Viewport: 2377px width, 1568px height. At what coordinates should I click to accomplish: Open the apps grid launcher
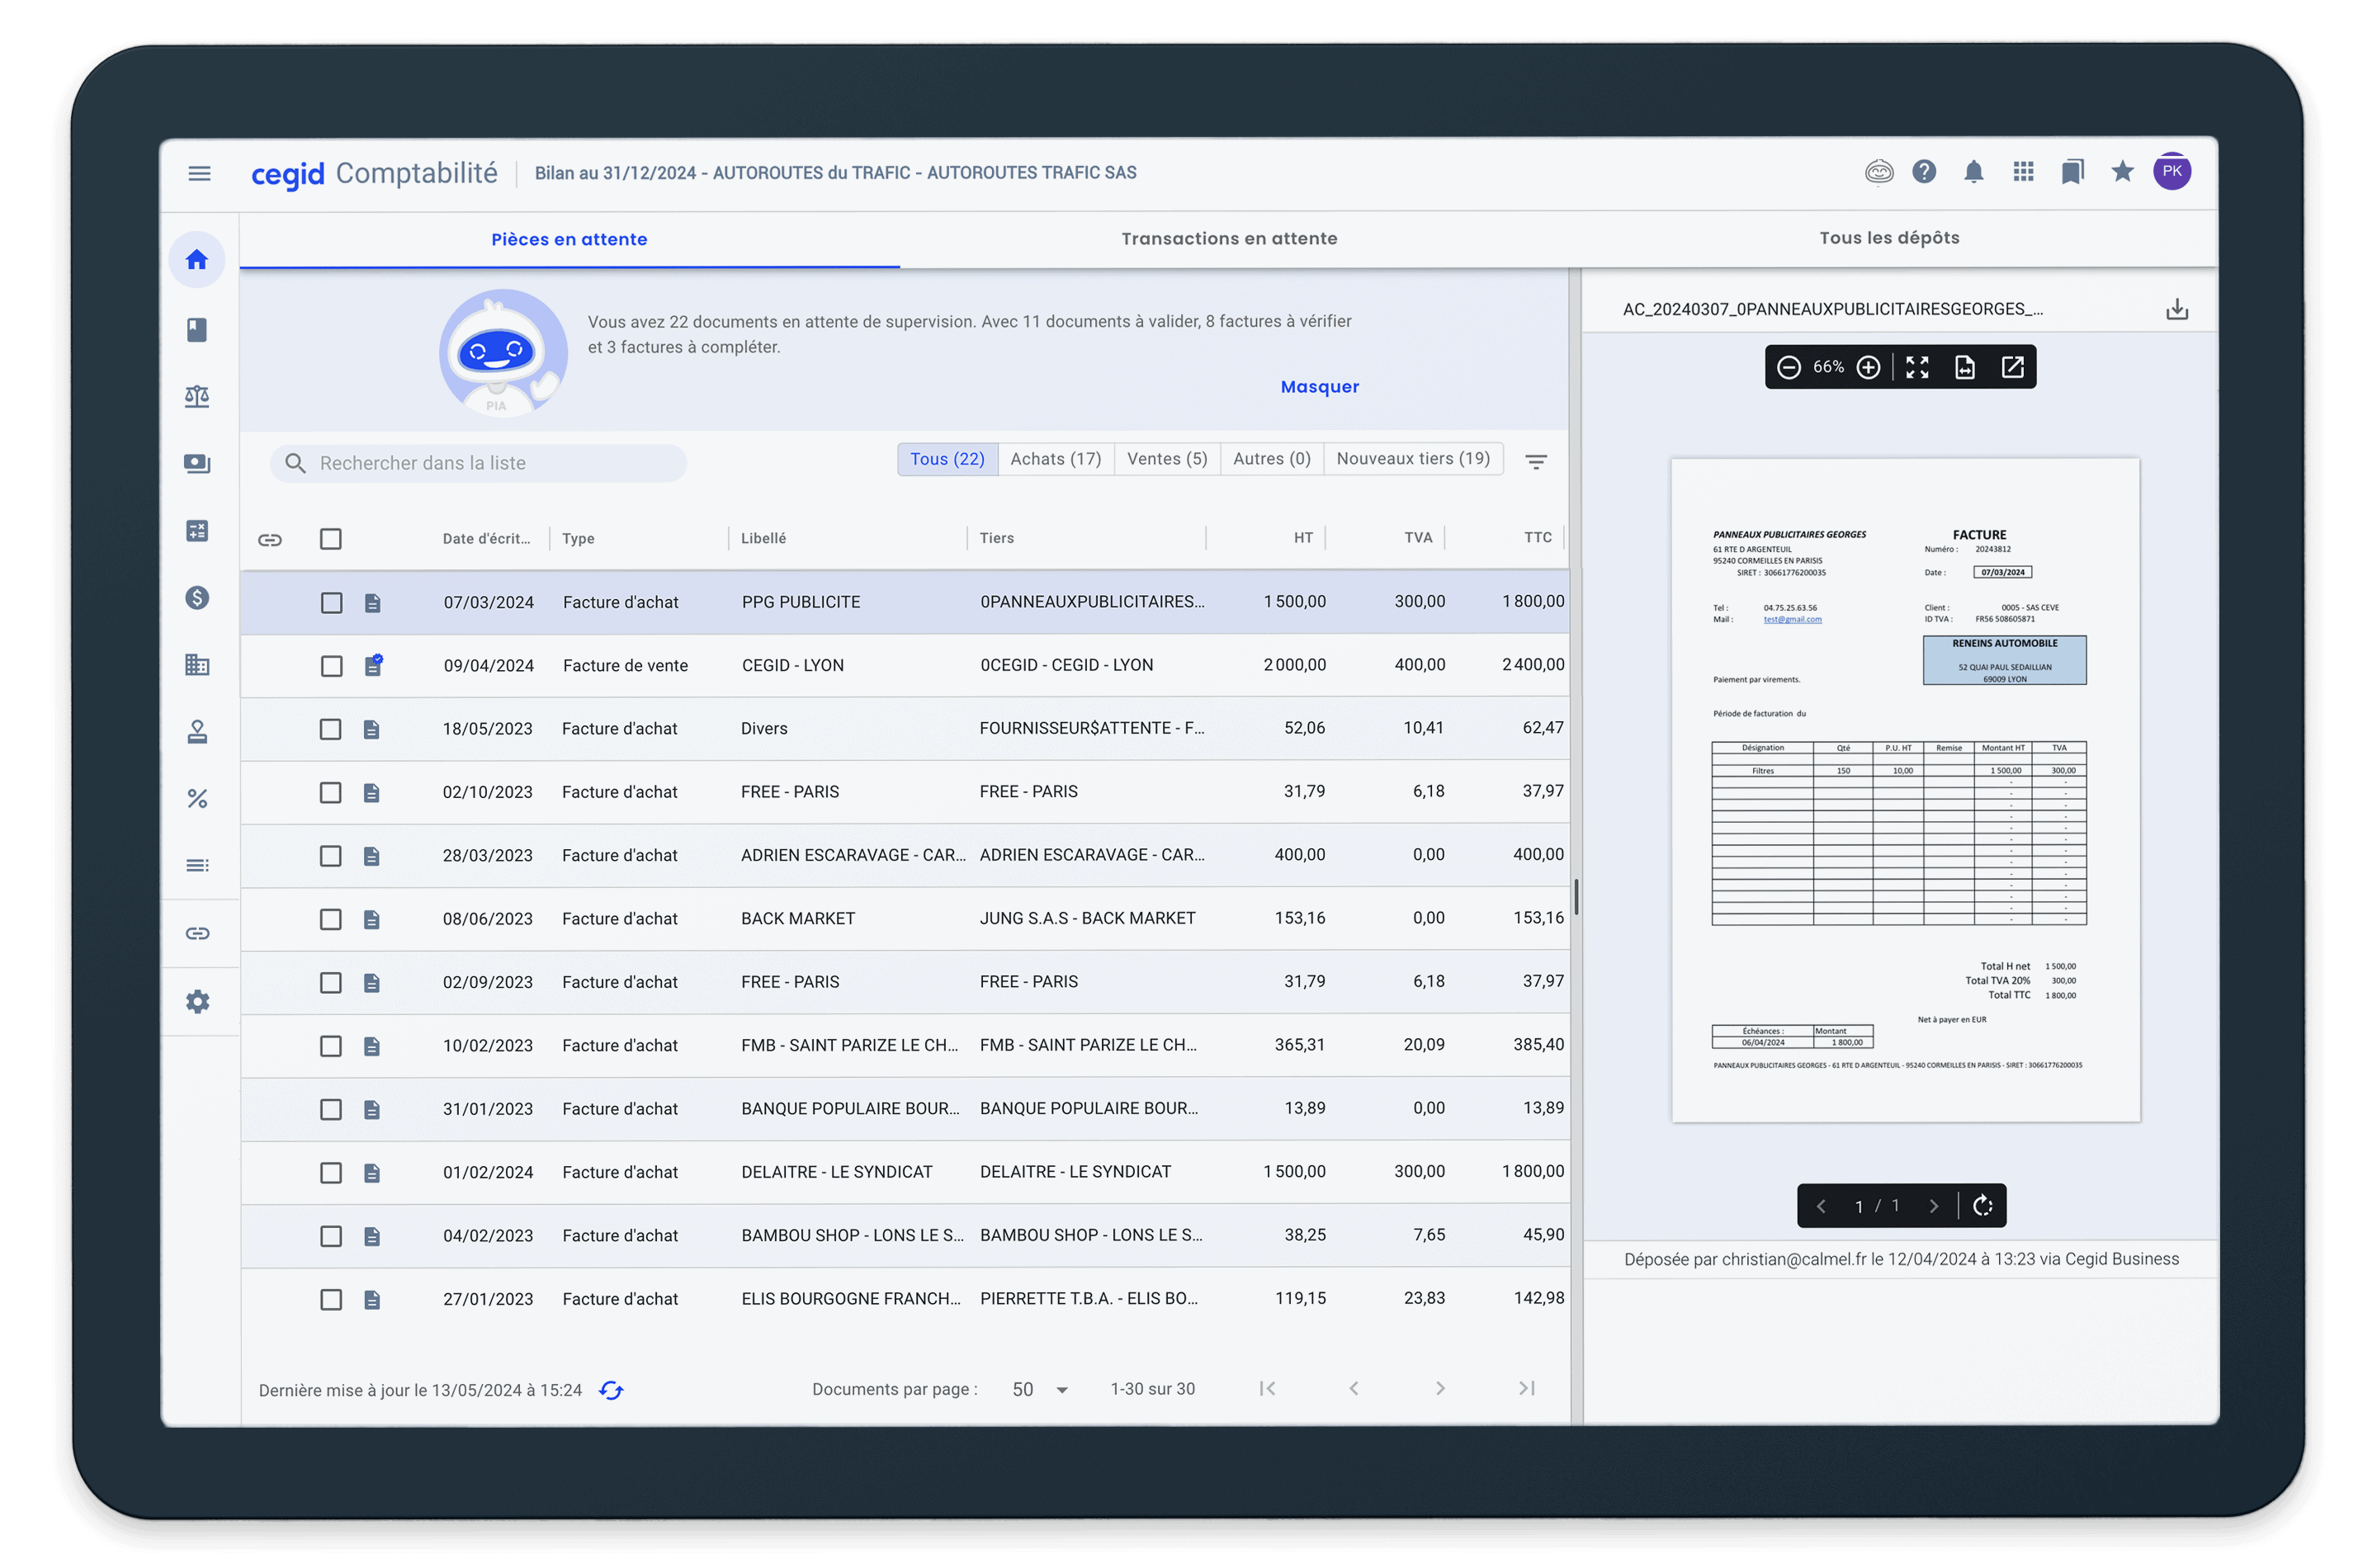point(2023,172)
